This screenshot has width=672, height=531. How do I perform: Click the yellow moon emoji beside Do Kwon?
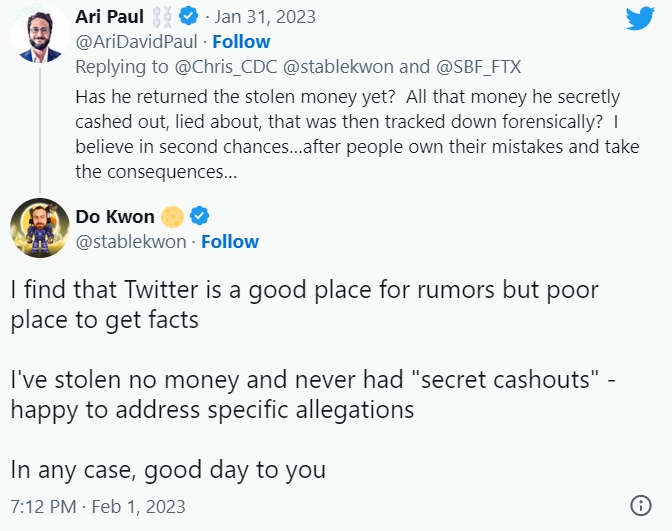click(x=172, y=216)
